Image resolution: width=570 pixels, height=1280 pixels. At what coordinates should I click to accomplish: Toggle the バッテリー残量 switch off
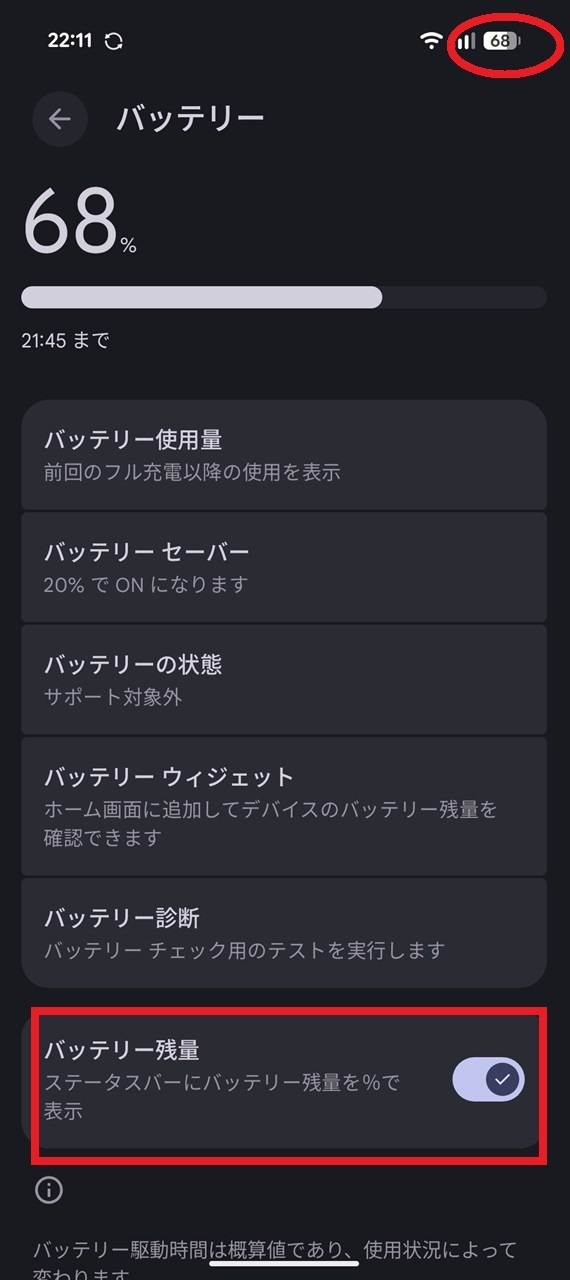point(488,1079)
